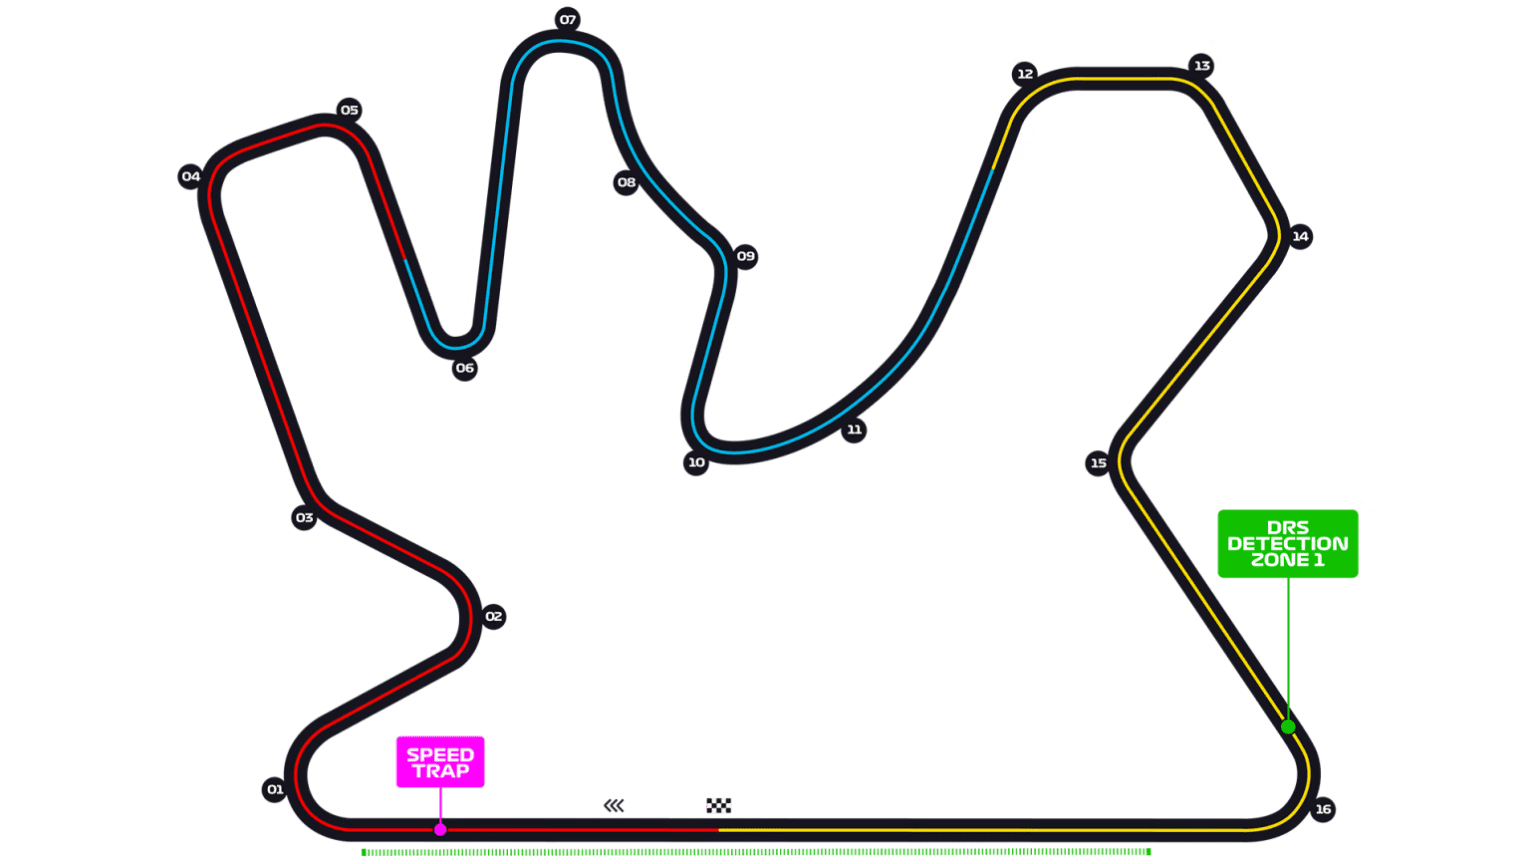
Task: Click the turn 05 marker
Action: [349, 110]
